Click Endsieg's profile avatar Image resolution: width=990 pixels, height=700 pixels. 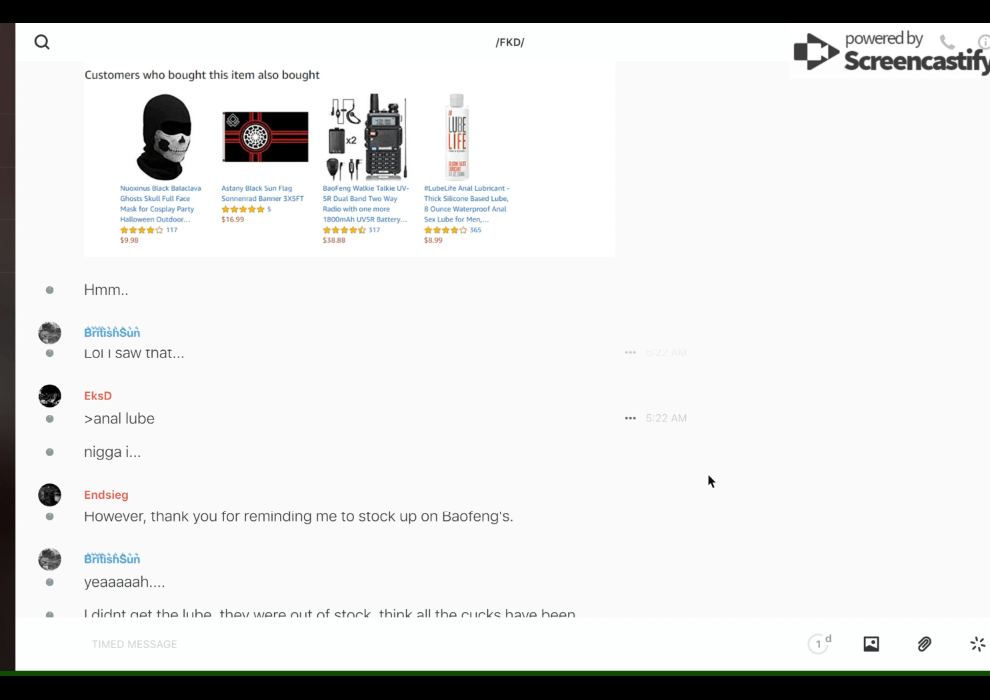(50, 495)
